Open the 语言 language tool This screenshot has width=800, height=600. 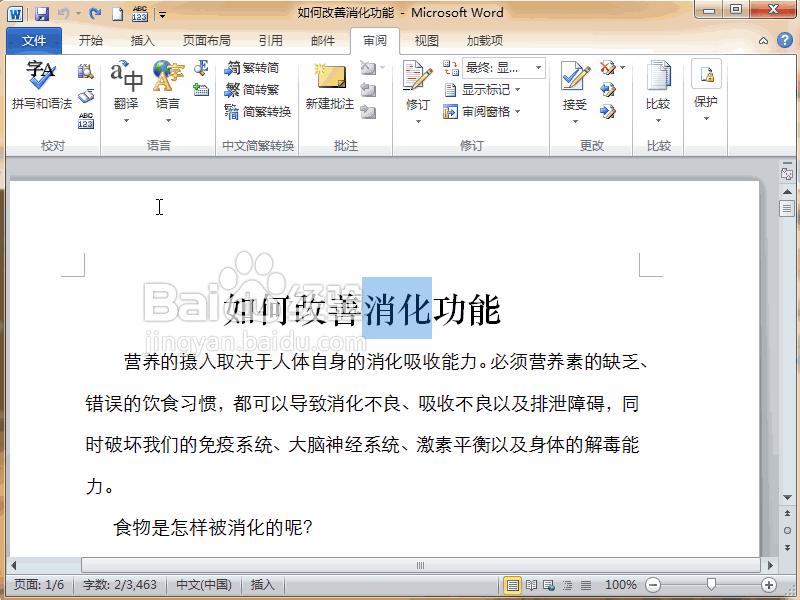[x=166, y=85]
